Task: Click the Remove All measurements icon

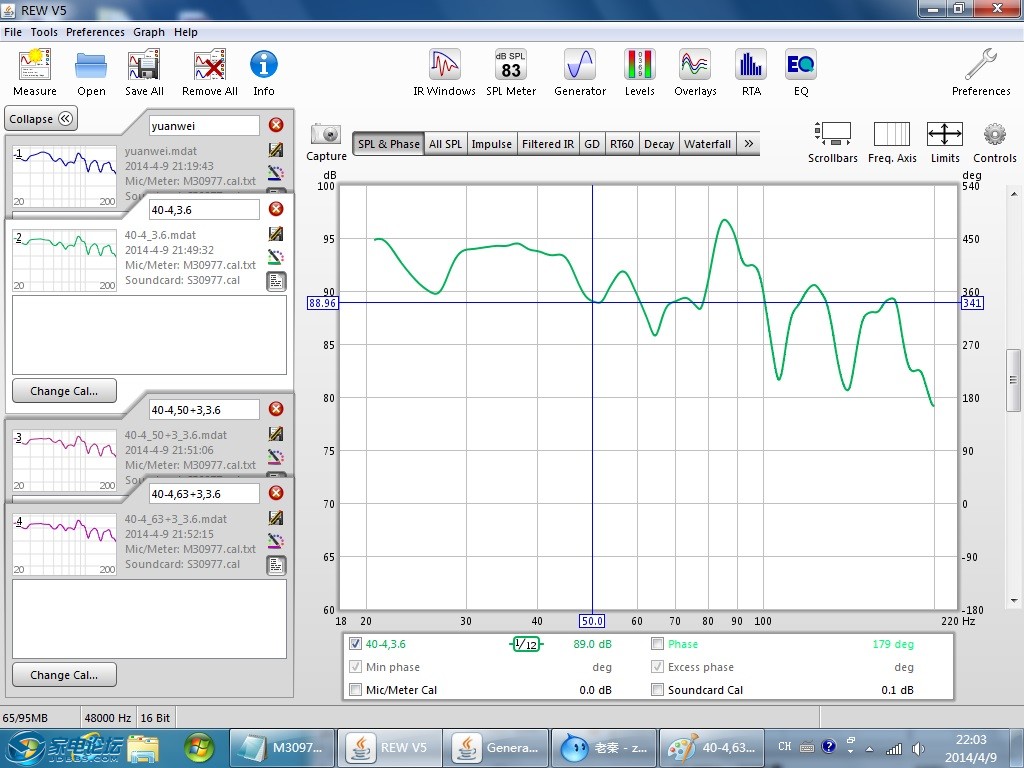Action: point(210,72)
